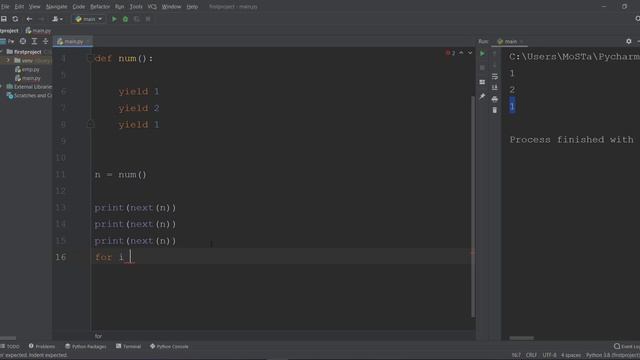Clear all console output with trash icon

pyautogui.click(x=494, y=110)
